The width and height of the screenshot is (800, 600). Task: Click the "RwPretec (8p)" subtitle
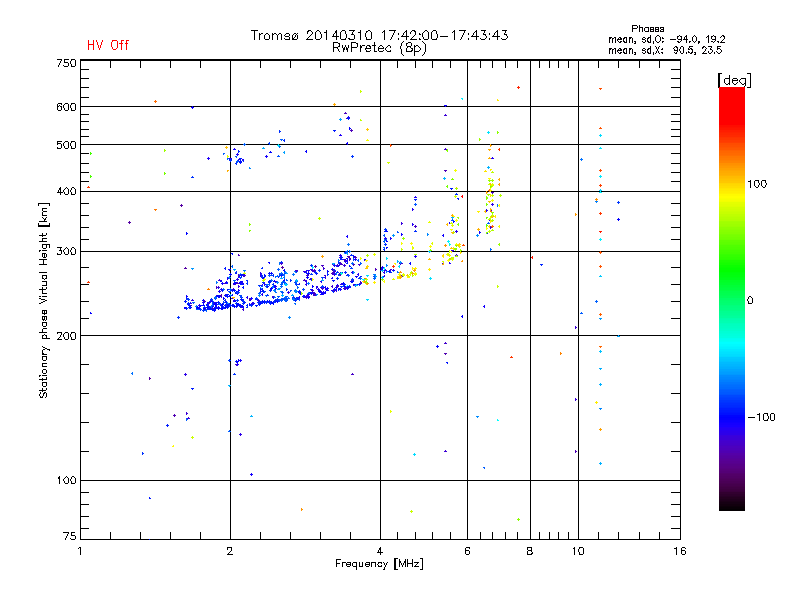[379, 48]
